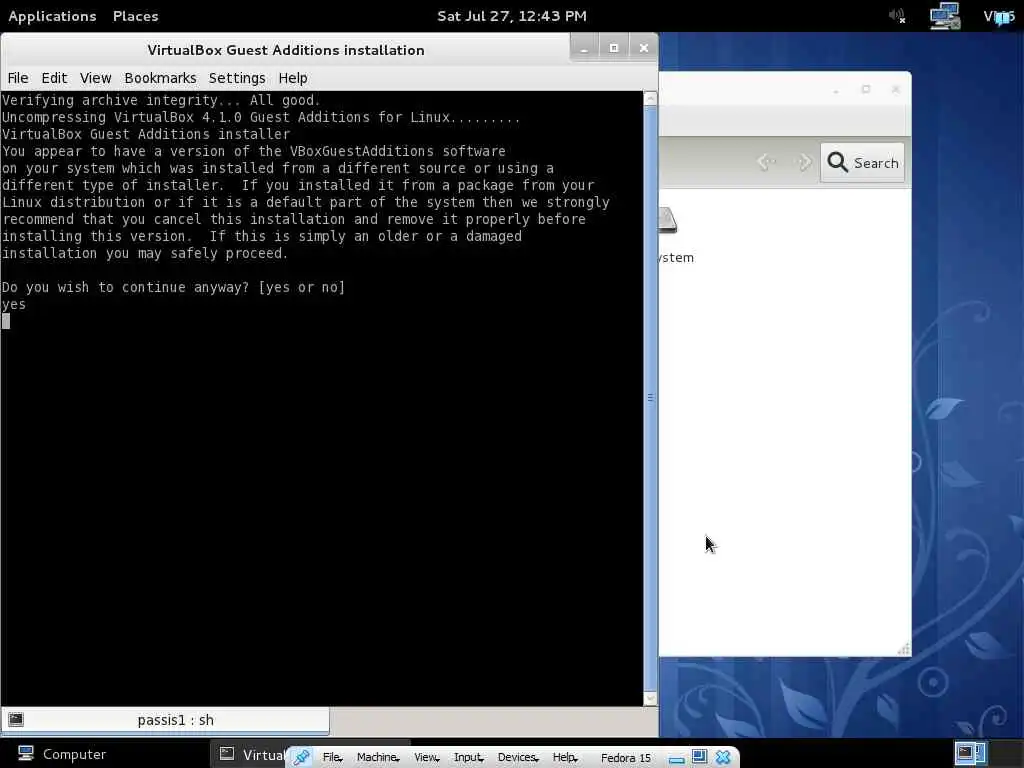Click the terminal vertical scrollbar handle
Image resolution: width=1024 pixels, height=768 pixels.
pyautogui.click(x=650, y=397)
